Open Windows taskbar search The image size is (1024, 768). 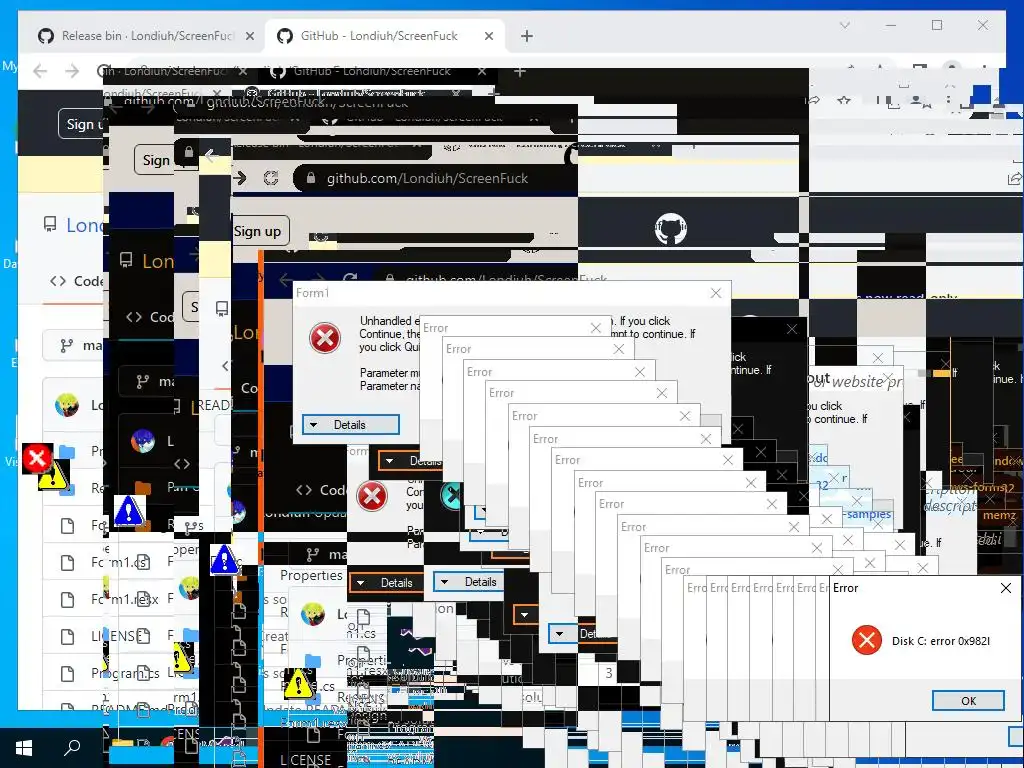[x=72, y=748]
